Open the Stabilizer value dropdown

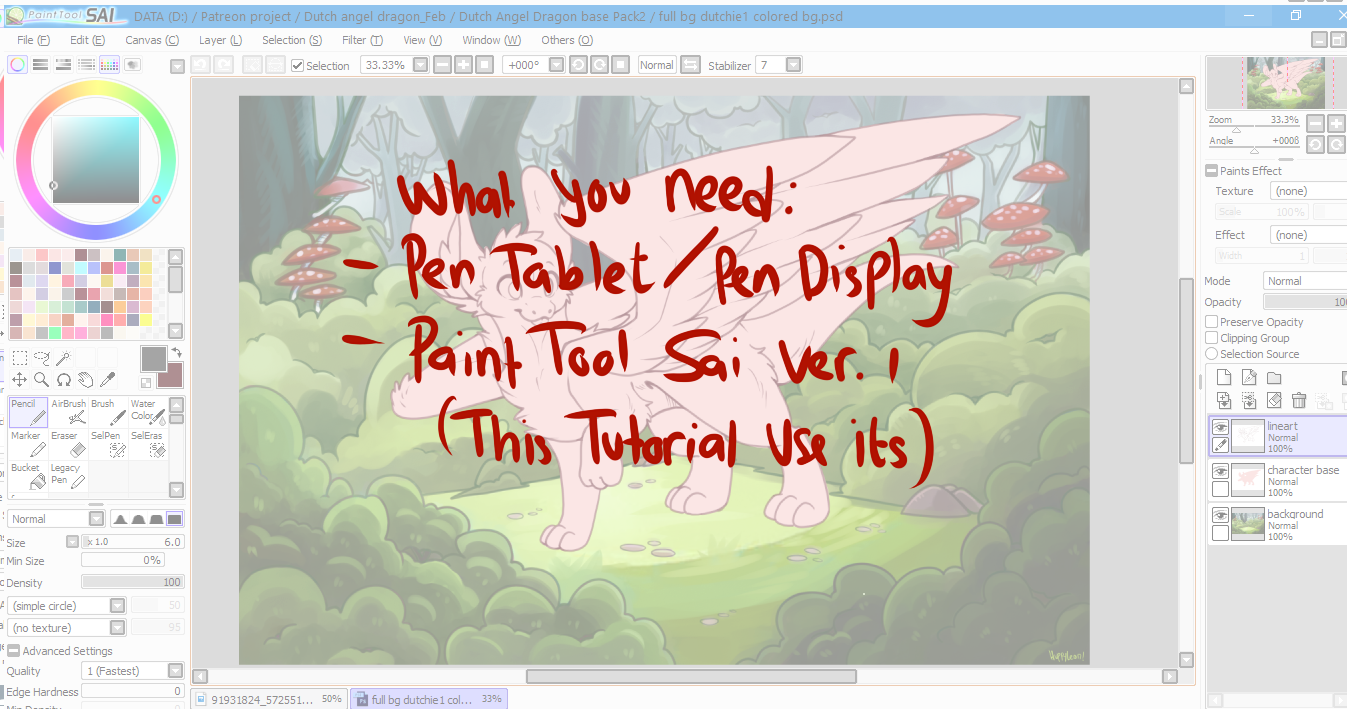[793, 65]
